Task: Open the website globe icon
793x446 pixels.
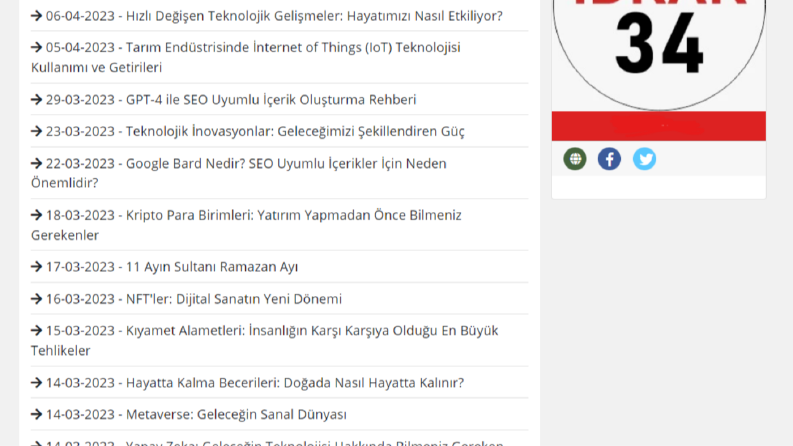Action: (575, 159)
